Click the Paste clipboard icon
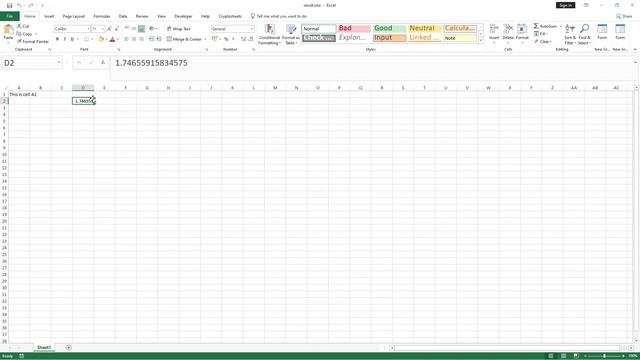Viewport: 640px width, 360px height. [x=8, y=30]
